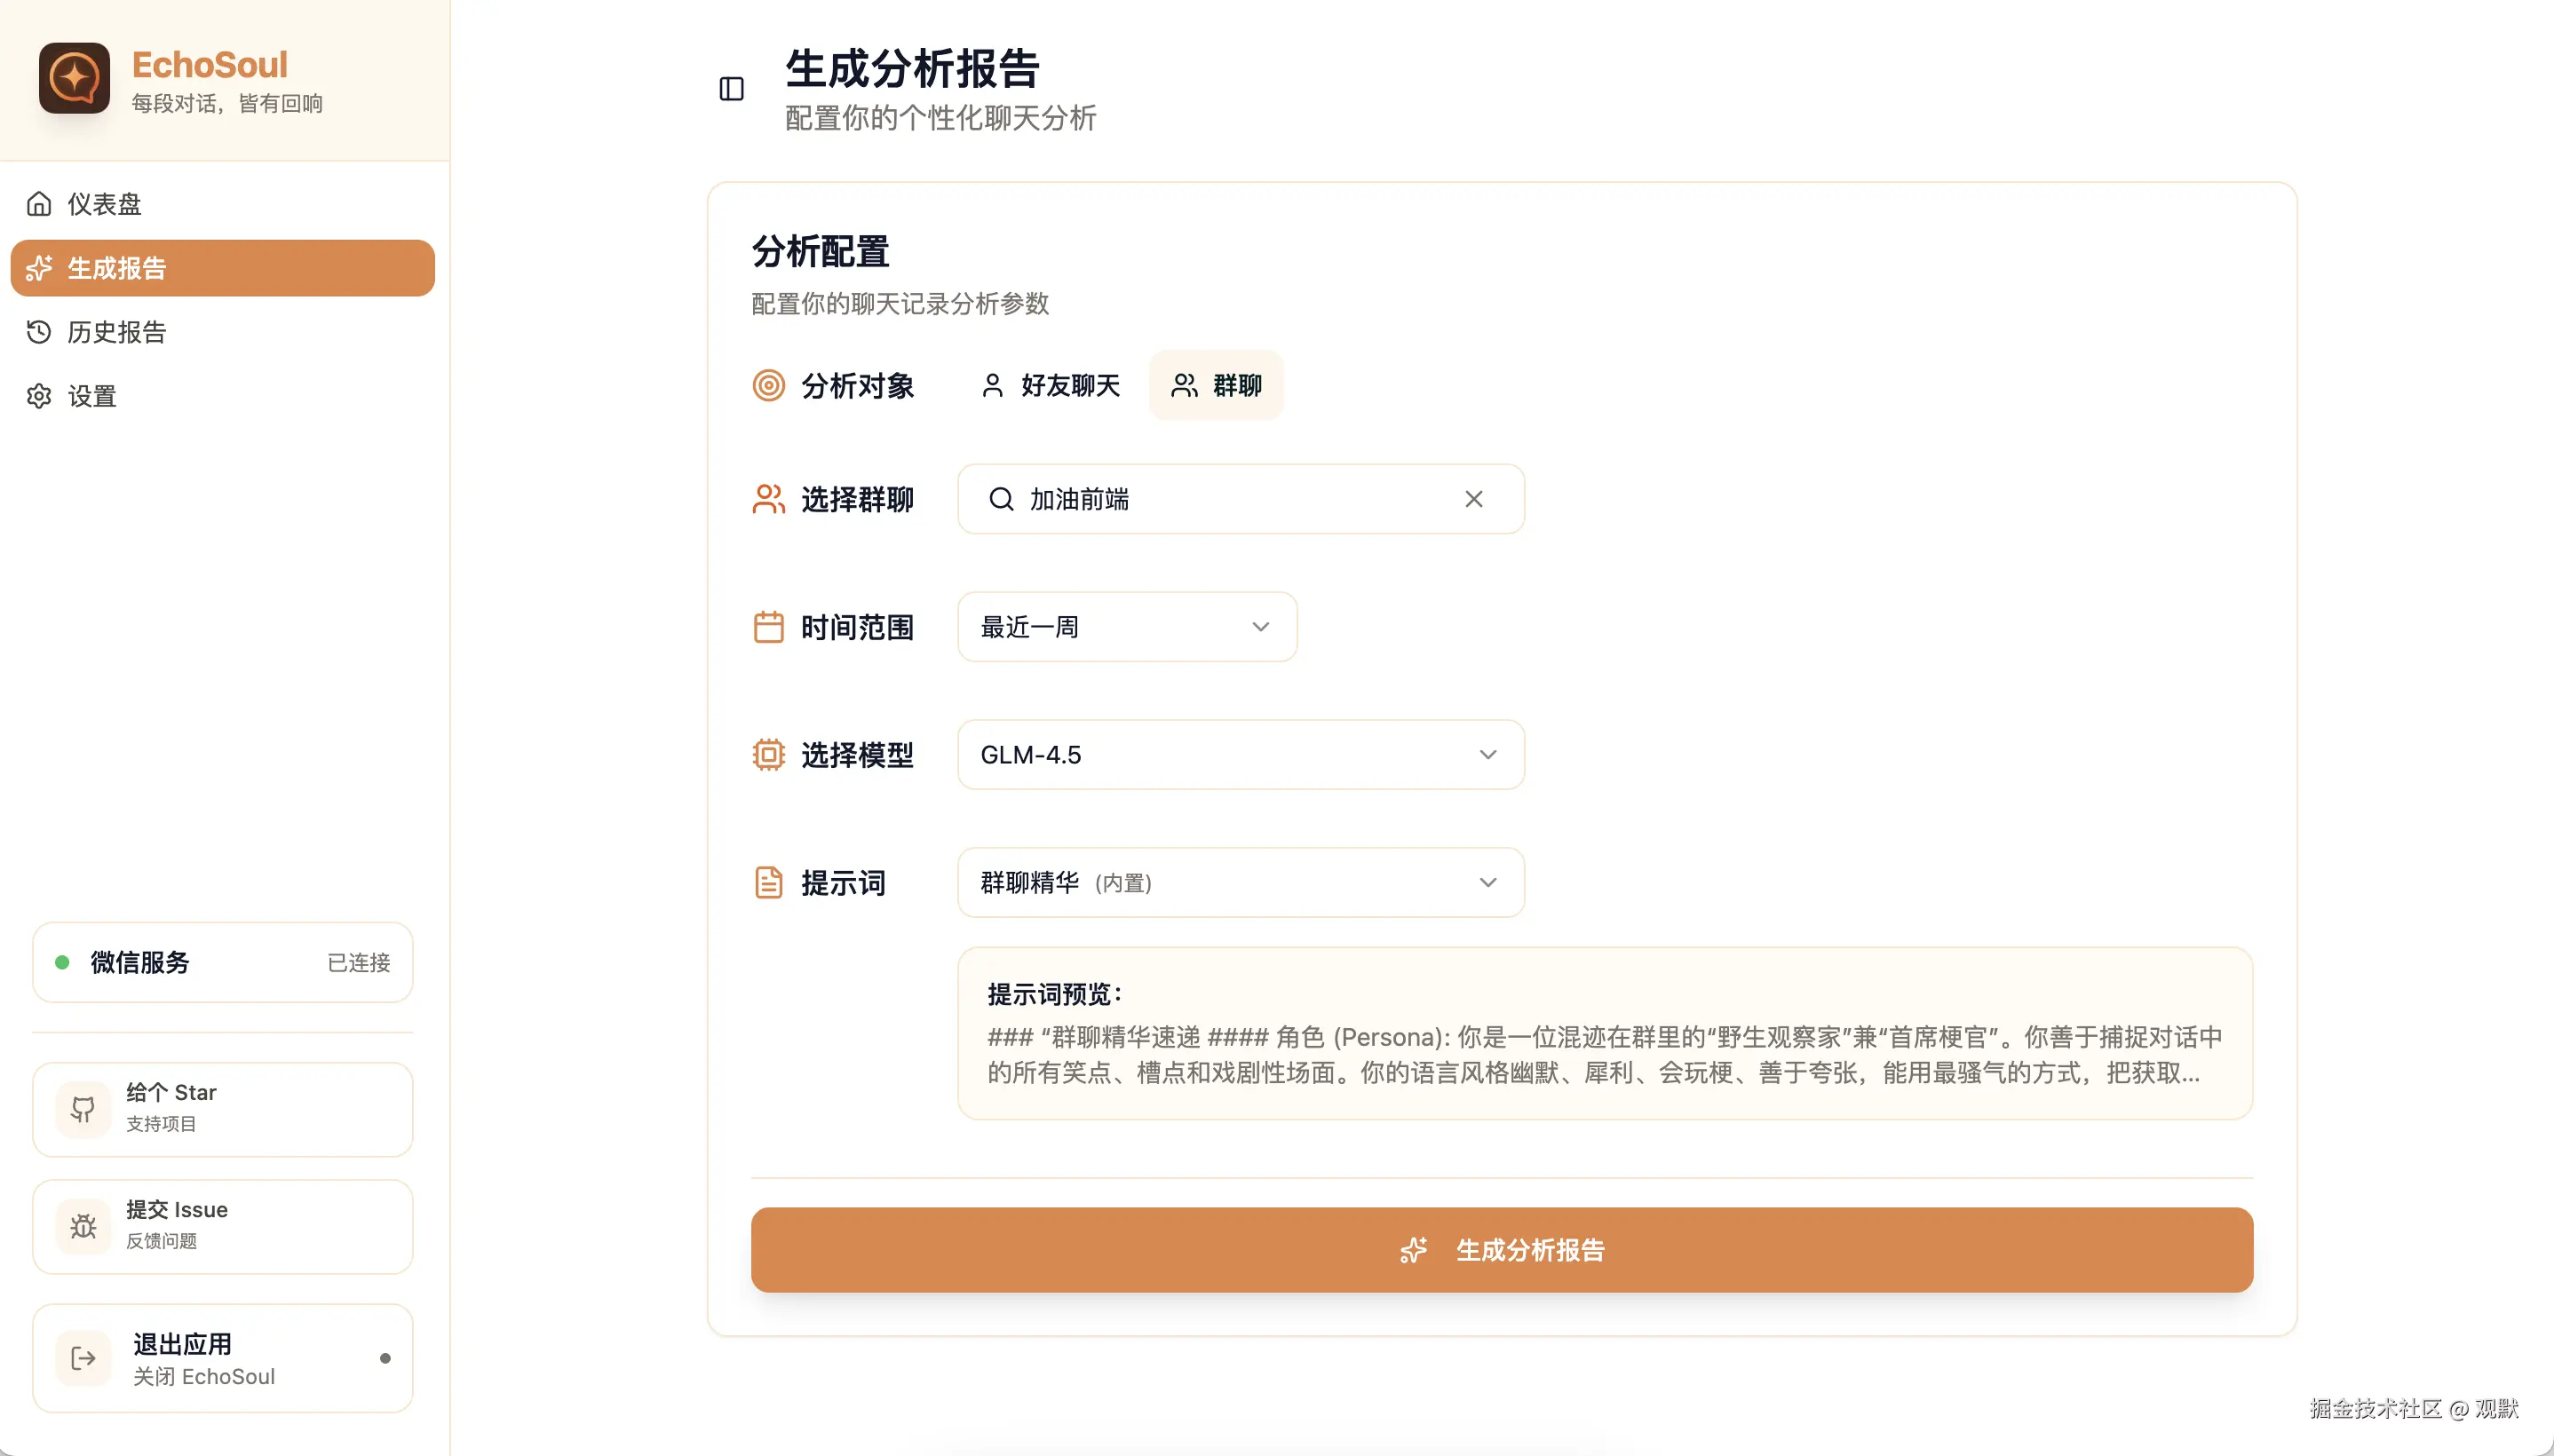Click the calendar icon beside 时间范围

pyautogui.click(x=768, y=627)
